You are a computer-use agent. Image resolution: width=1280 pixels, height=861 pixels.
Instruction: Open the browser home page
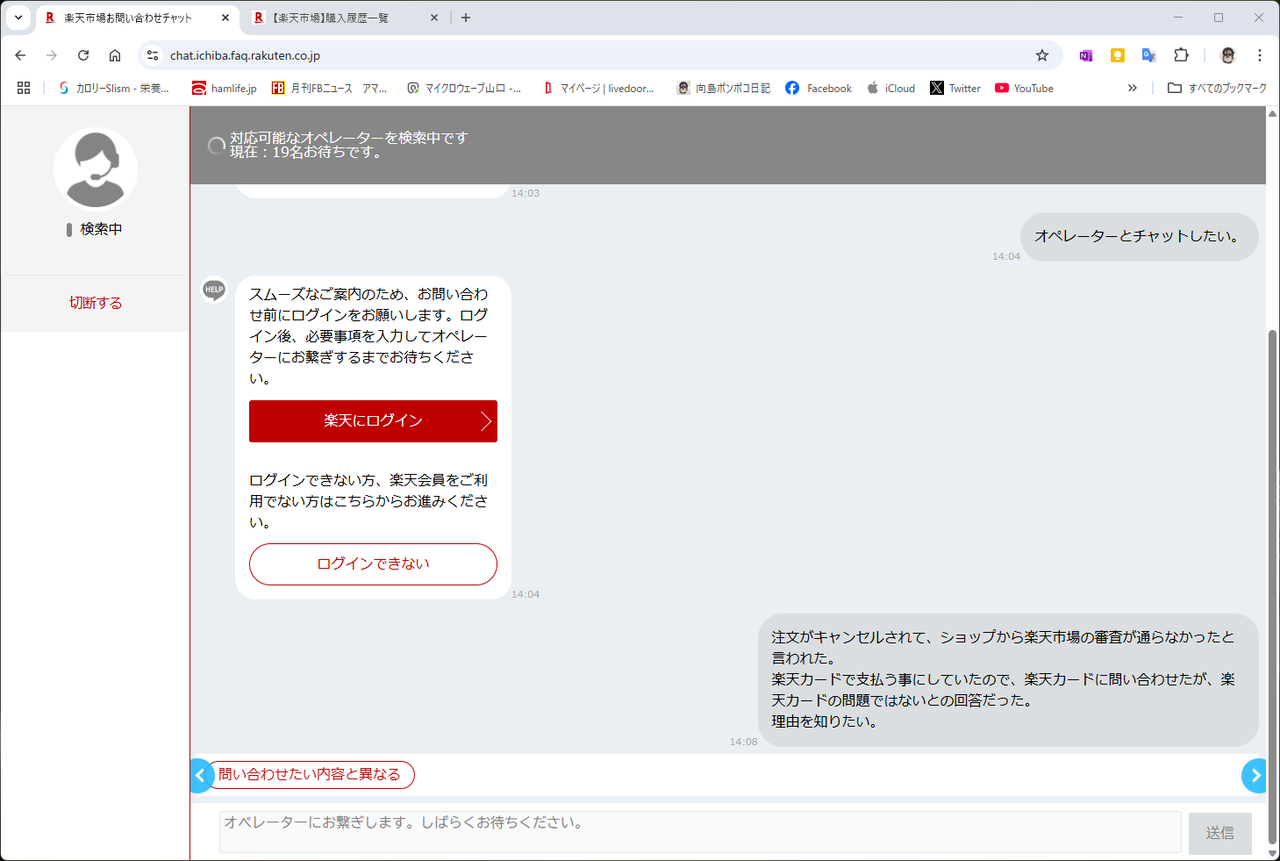(x=115, y=56)
